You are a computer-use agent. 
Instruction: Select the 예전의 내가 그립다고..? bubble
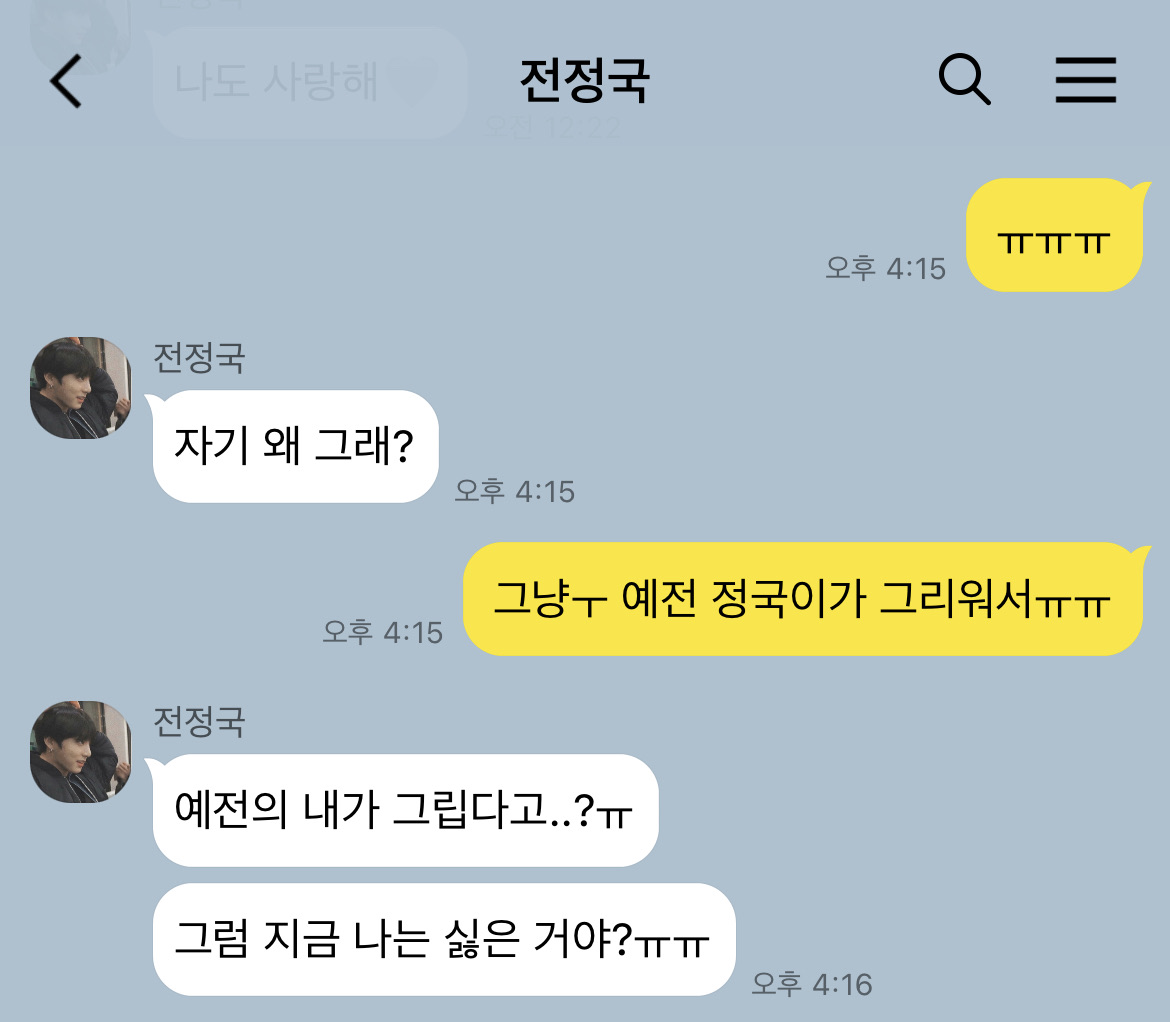(403, 810)
